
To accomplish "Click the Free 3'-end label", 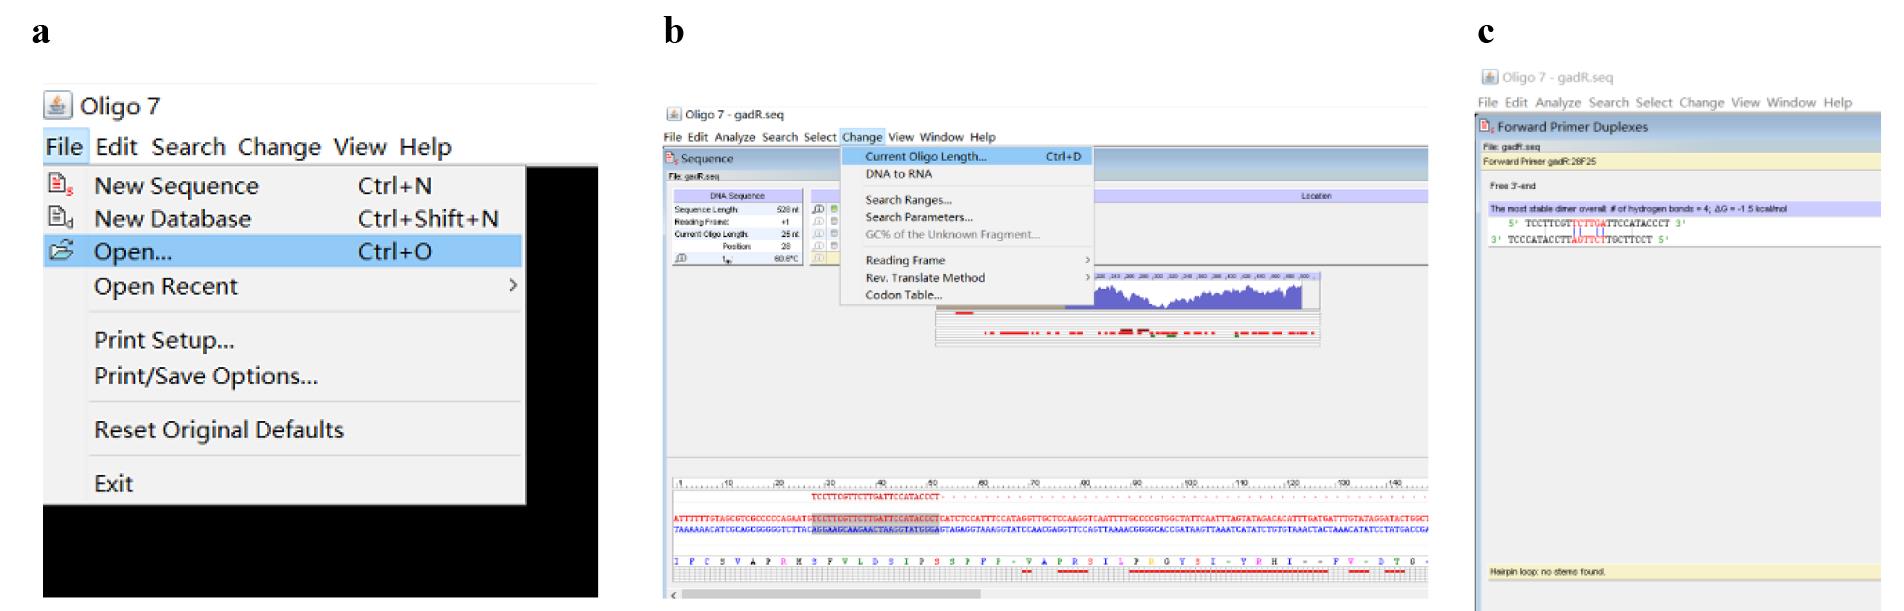I will click(x=1512, y=186).
